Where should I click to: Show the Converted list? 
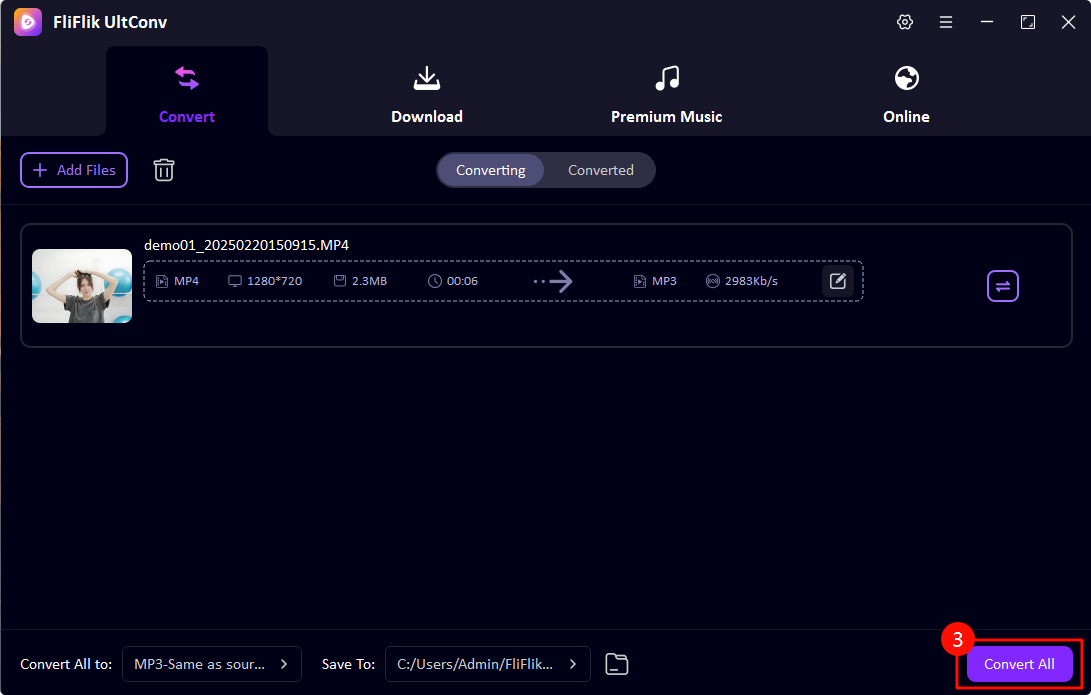600,170
